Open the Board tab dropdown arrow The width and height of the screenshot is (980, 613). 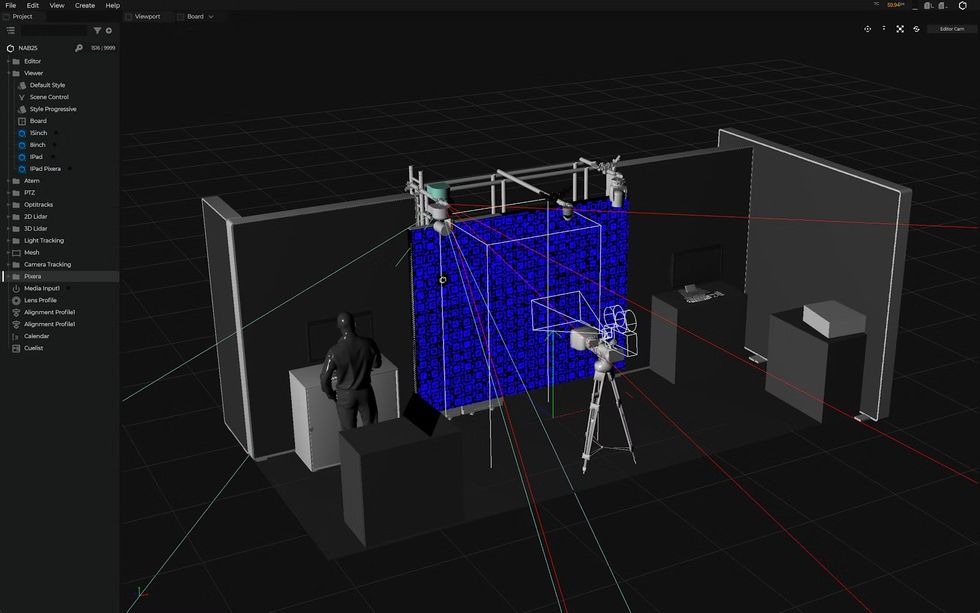click(212, 16)
